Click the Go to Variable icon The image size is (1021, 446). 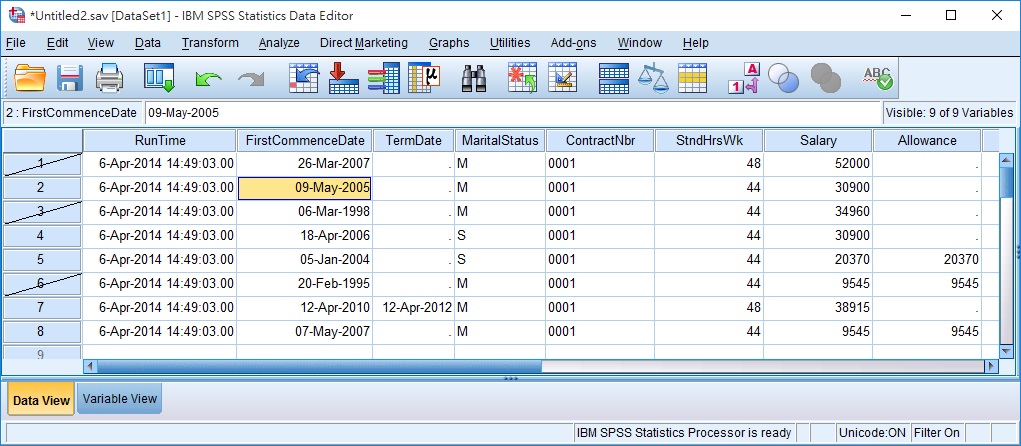point(342,77)
